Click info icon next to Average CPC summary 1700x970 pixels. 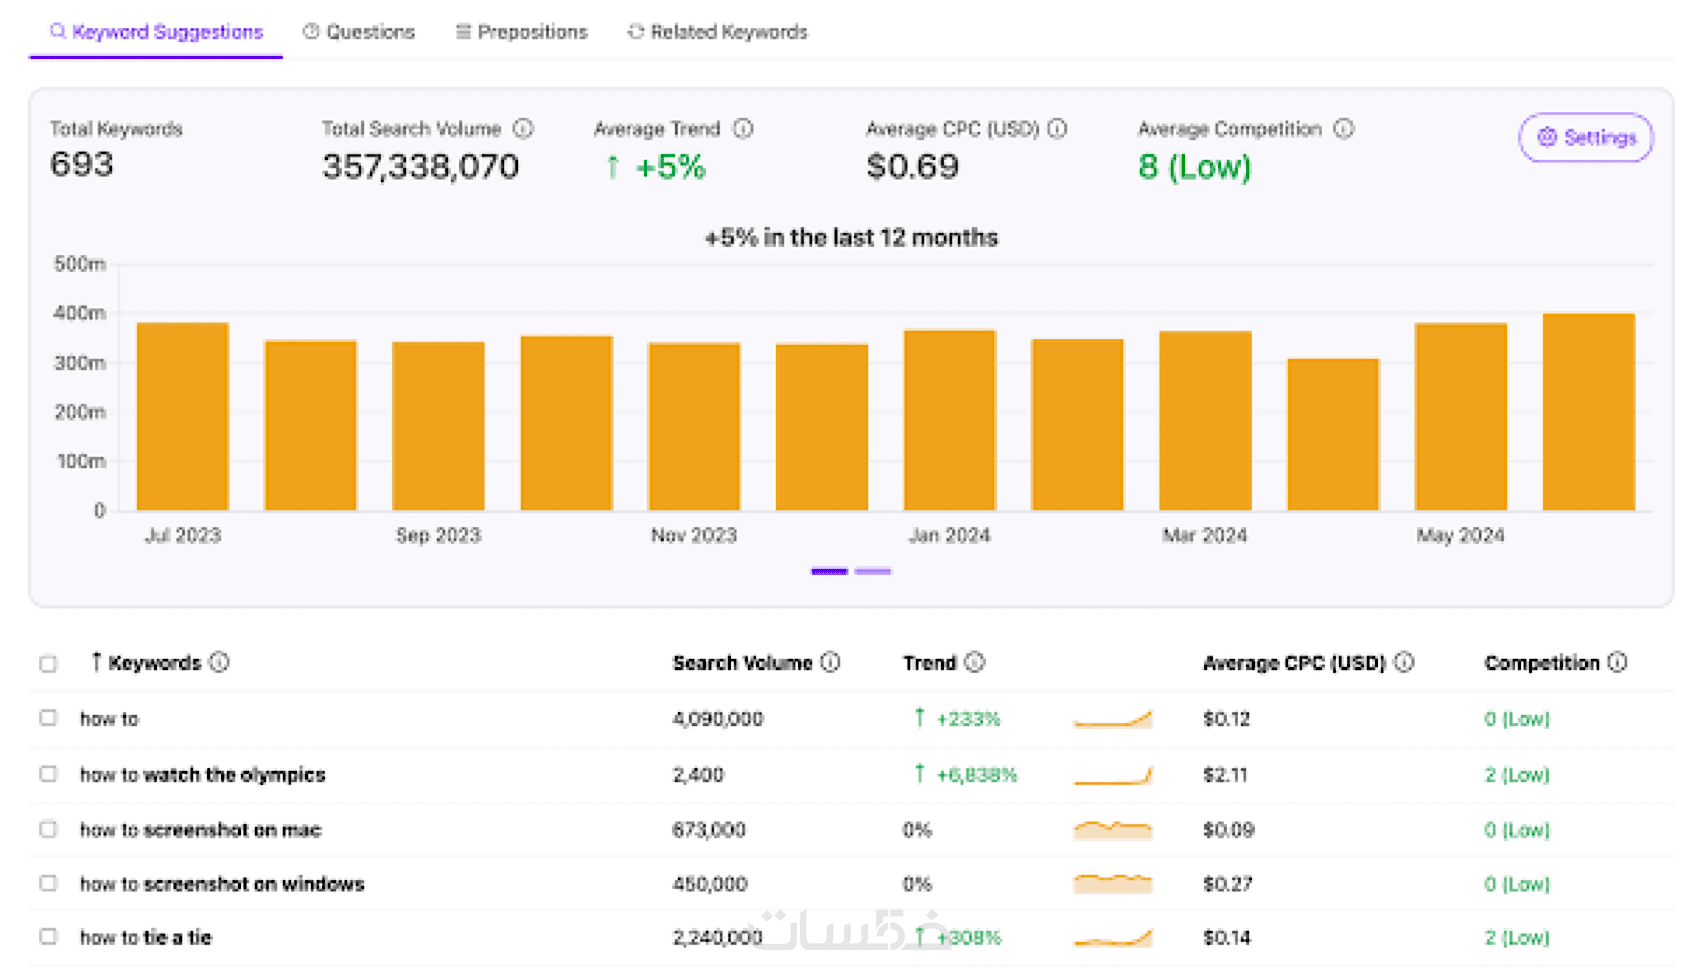coord(1057,129)
